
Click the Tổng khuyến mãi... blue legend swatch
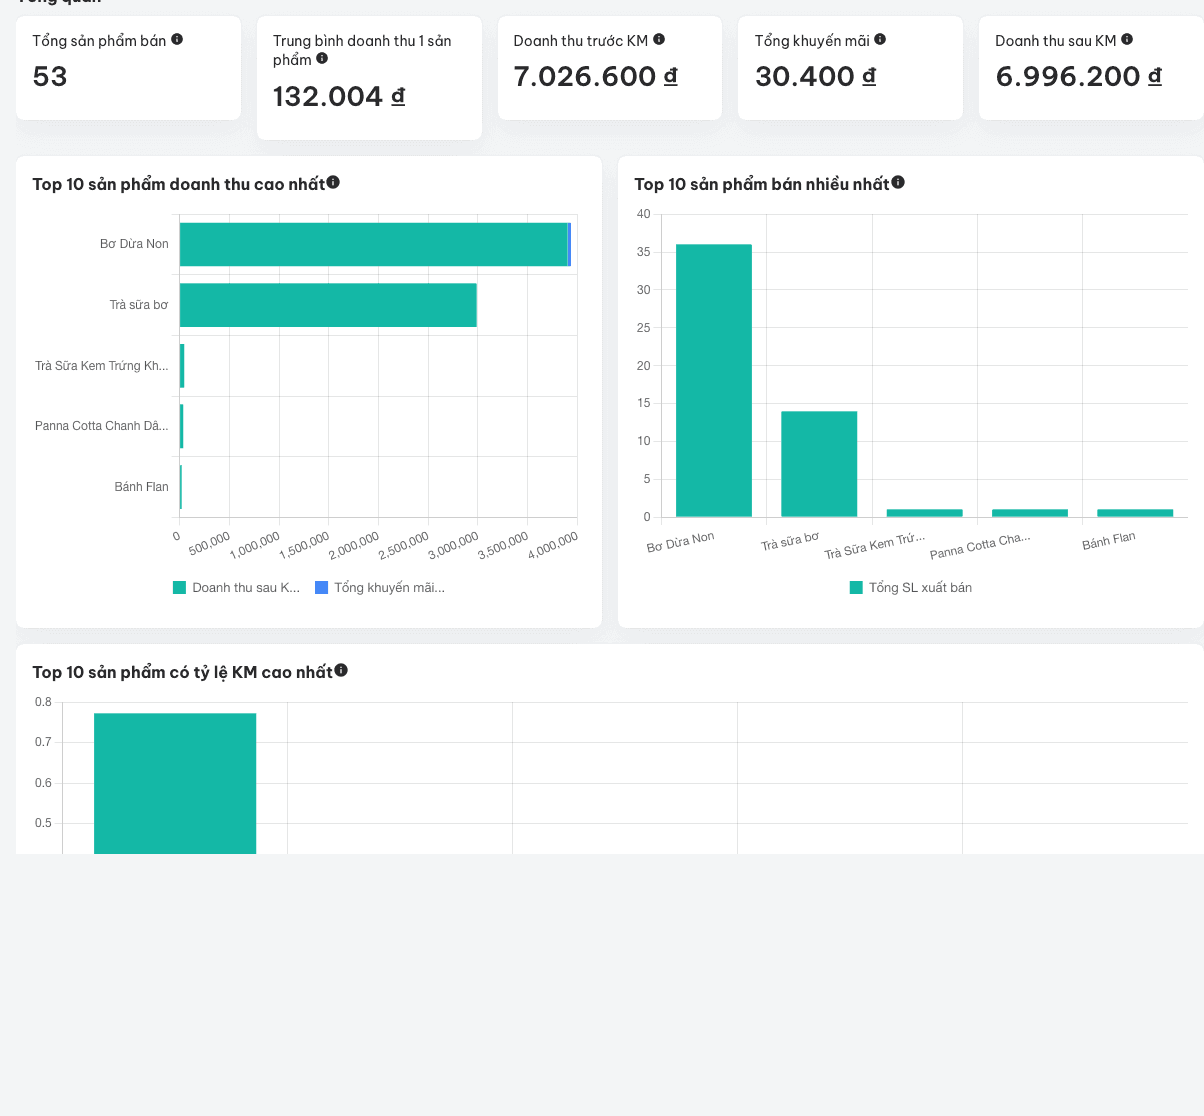pos(322,587)
